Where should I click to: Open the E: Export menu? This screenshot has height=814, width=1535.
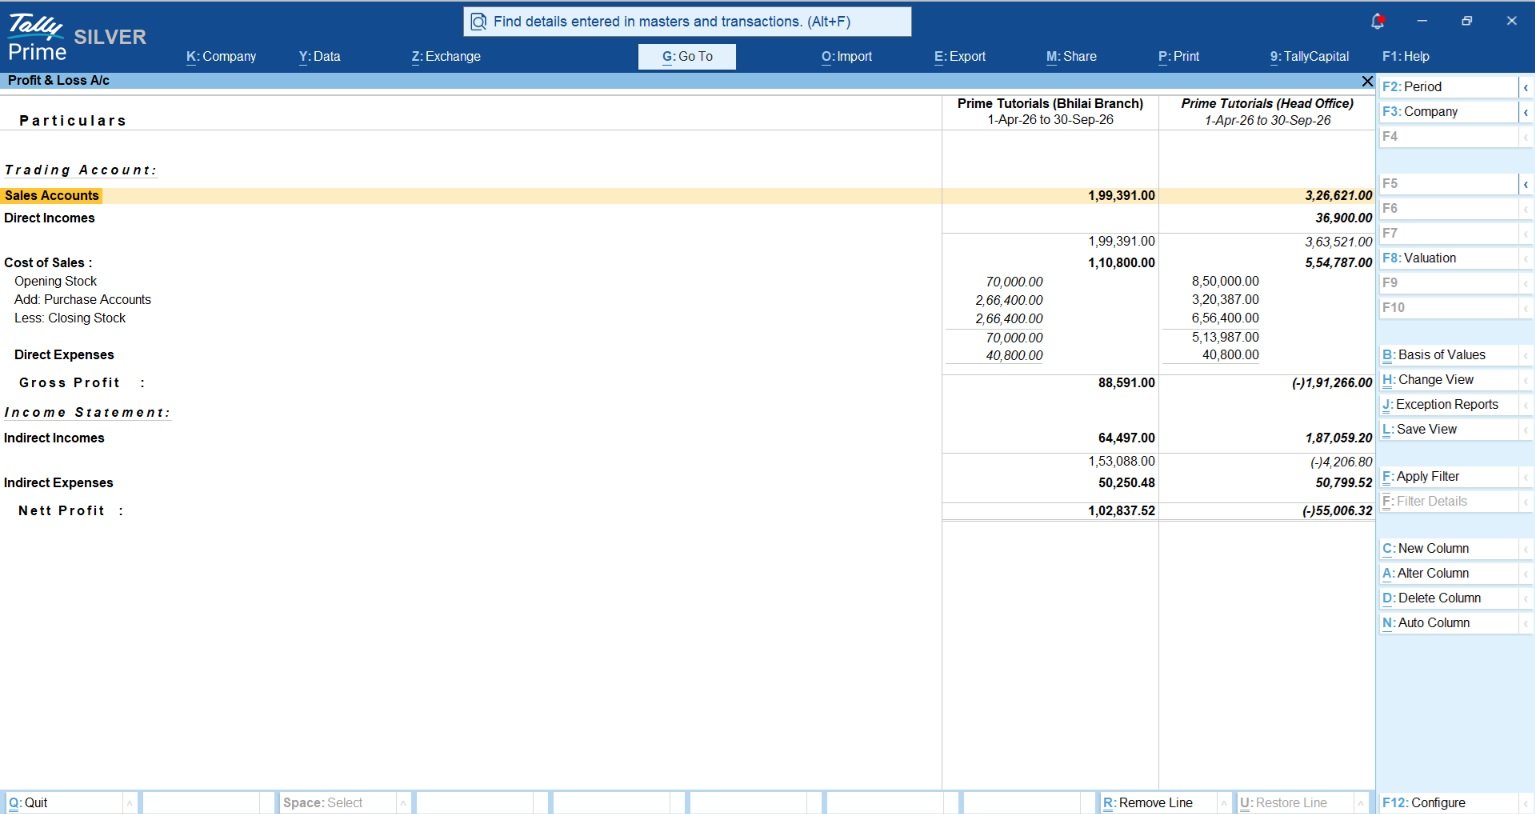click(960, 57)
